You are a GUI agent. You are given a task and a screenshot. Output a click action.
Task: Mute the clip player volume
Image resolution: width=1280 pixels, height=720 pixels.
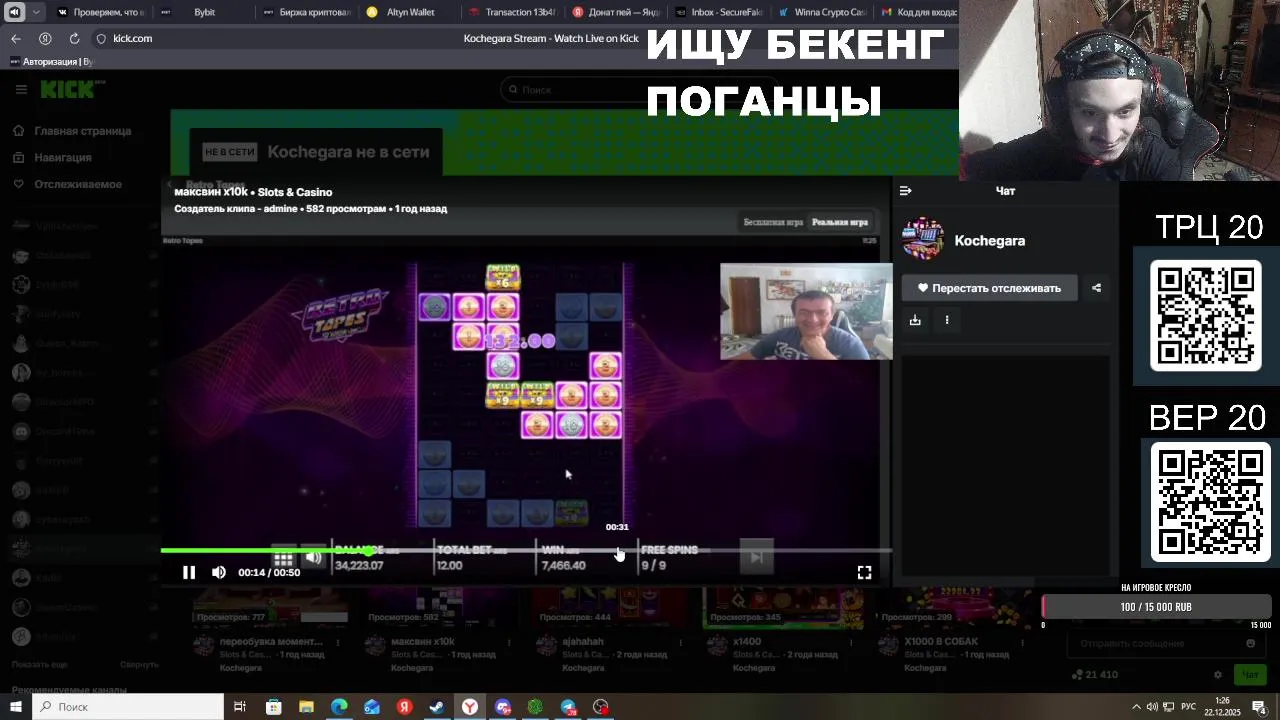click(219, 572)
